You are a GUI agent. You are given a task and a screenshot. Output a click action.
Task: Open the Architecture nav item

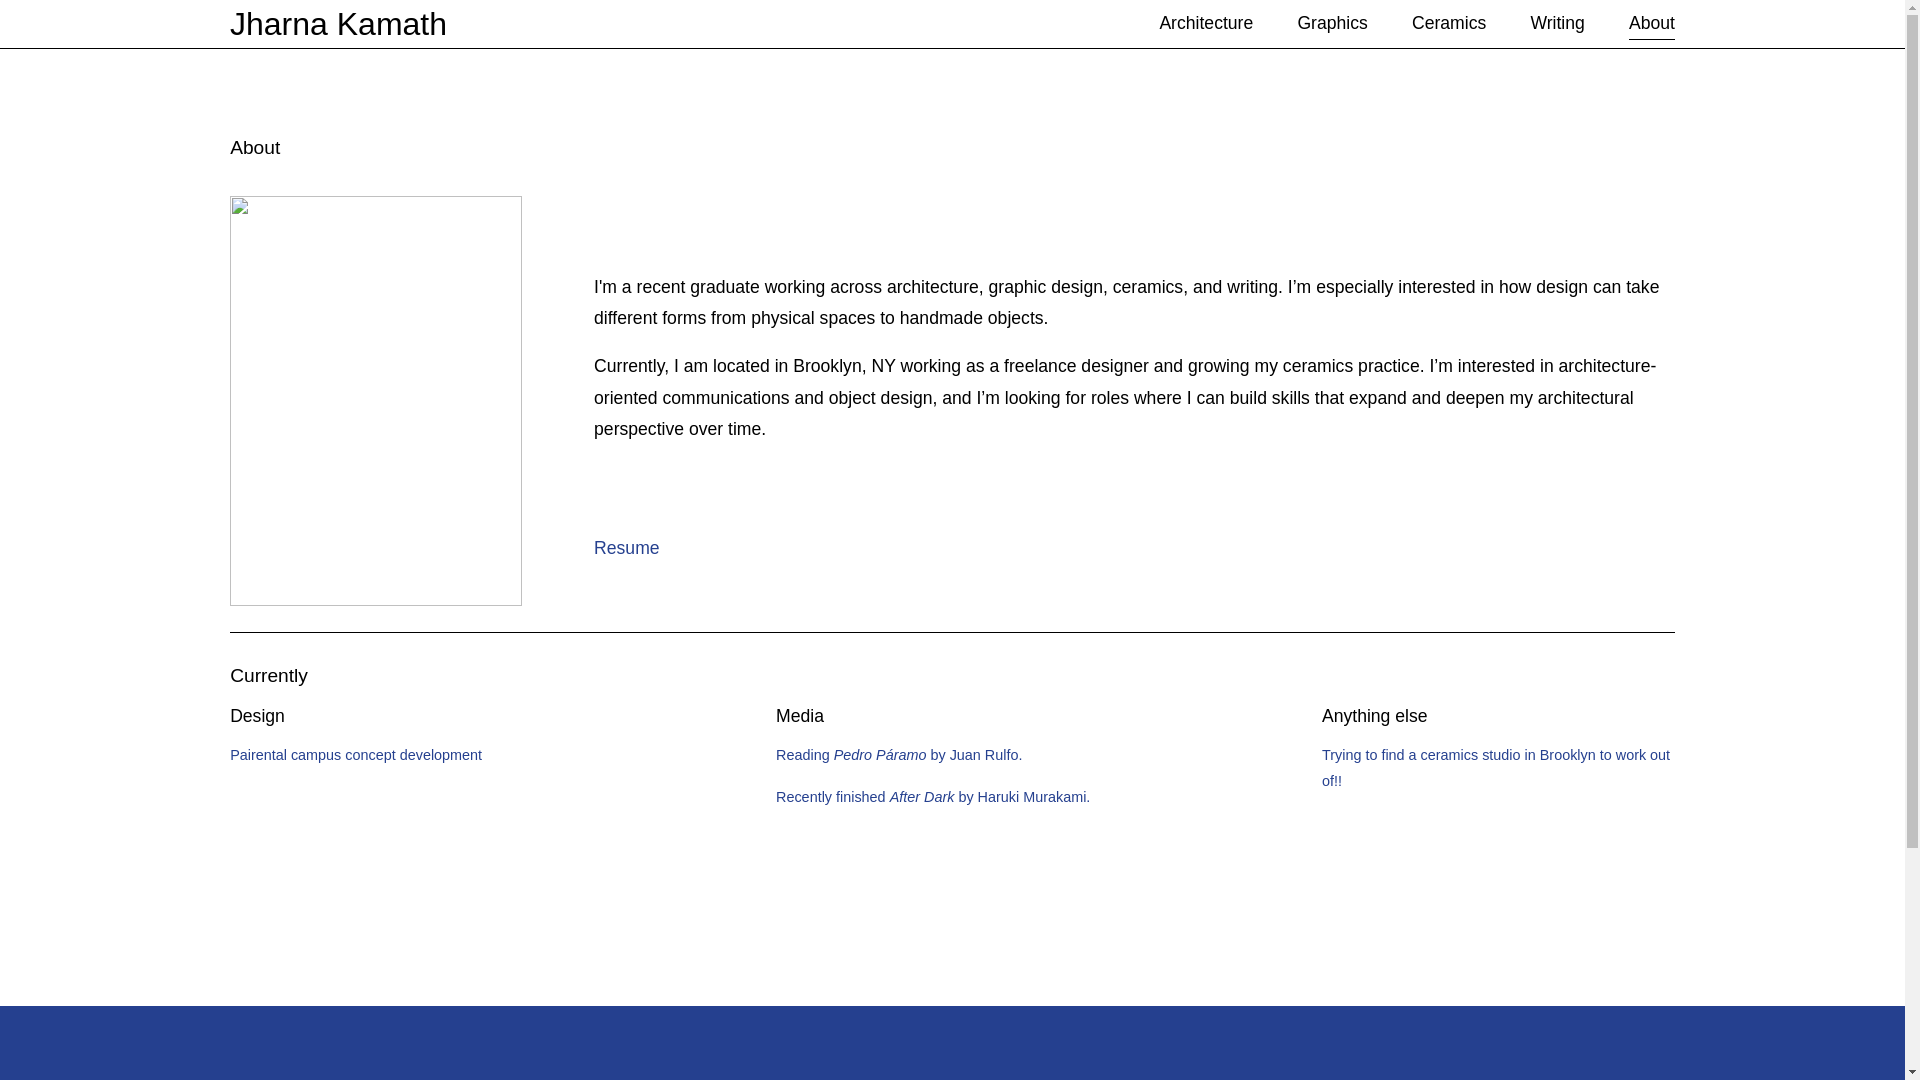pyautogui.click(x=1205, y=23)
